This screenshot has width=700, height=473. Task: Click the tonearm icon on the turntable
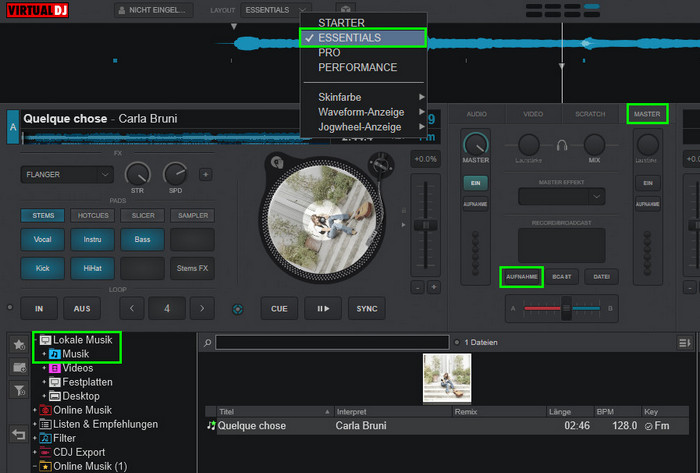coord(381,165)
